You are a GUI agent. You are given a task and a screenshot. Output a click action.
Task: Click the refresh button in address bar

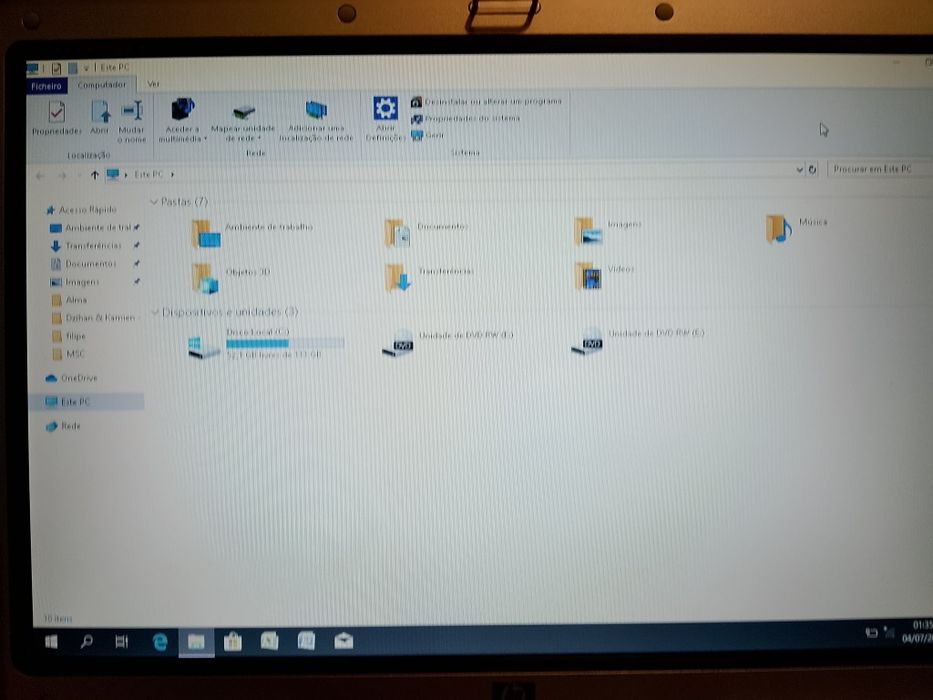(812, 170)
